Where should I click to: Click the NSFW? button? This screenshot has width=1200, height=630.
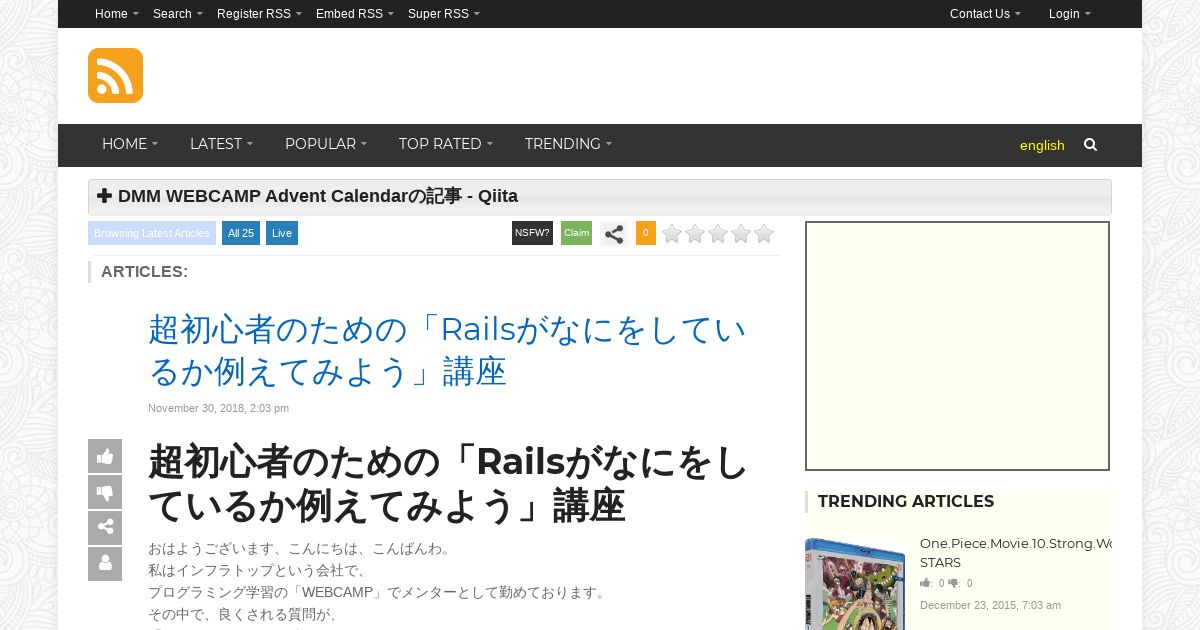532,233
